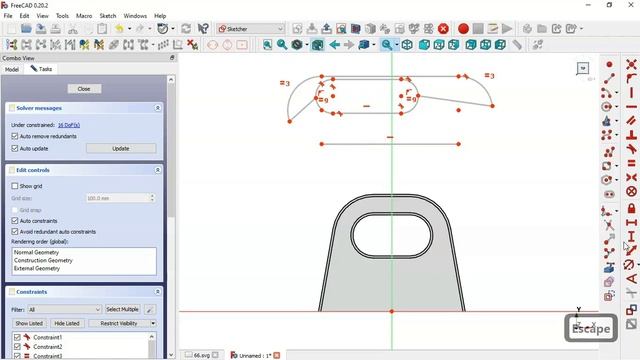Apply the Vertical constraint
This screenshot has width=640, height=360.
(x=631, y=93)
